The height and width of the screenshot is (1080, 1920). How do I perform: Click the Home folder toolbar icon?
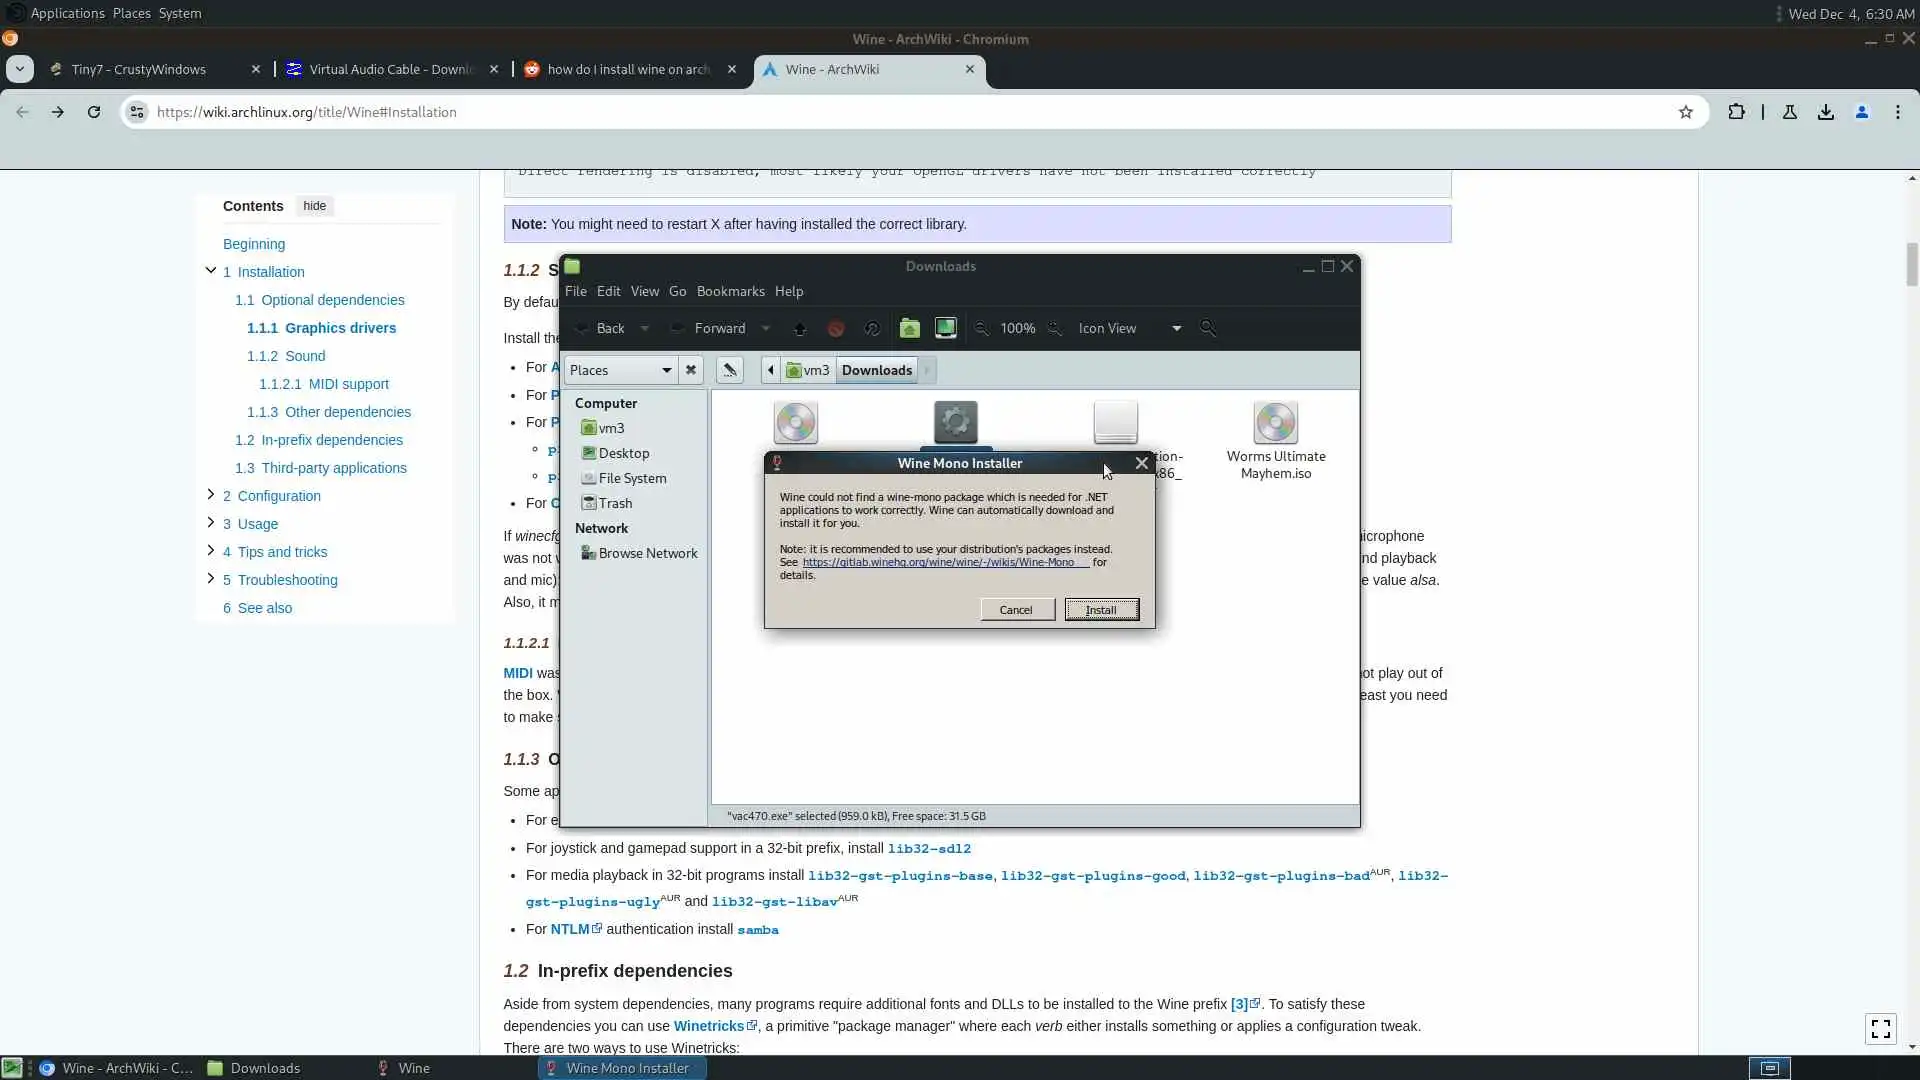[x=909, y=328]
